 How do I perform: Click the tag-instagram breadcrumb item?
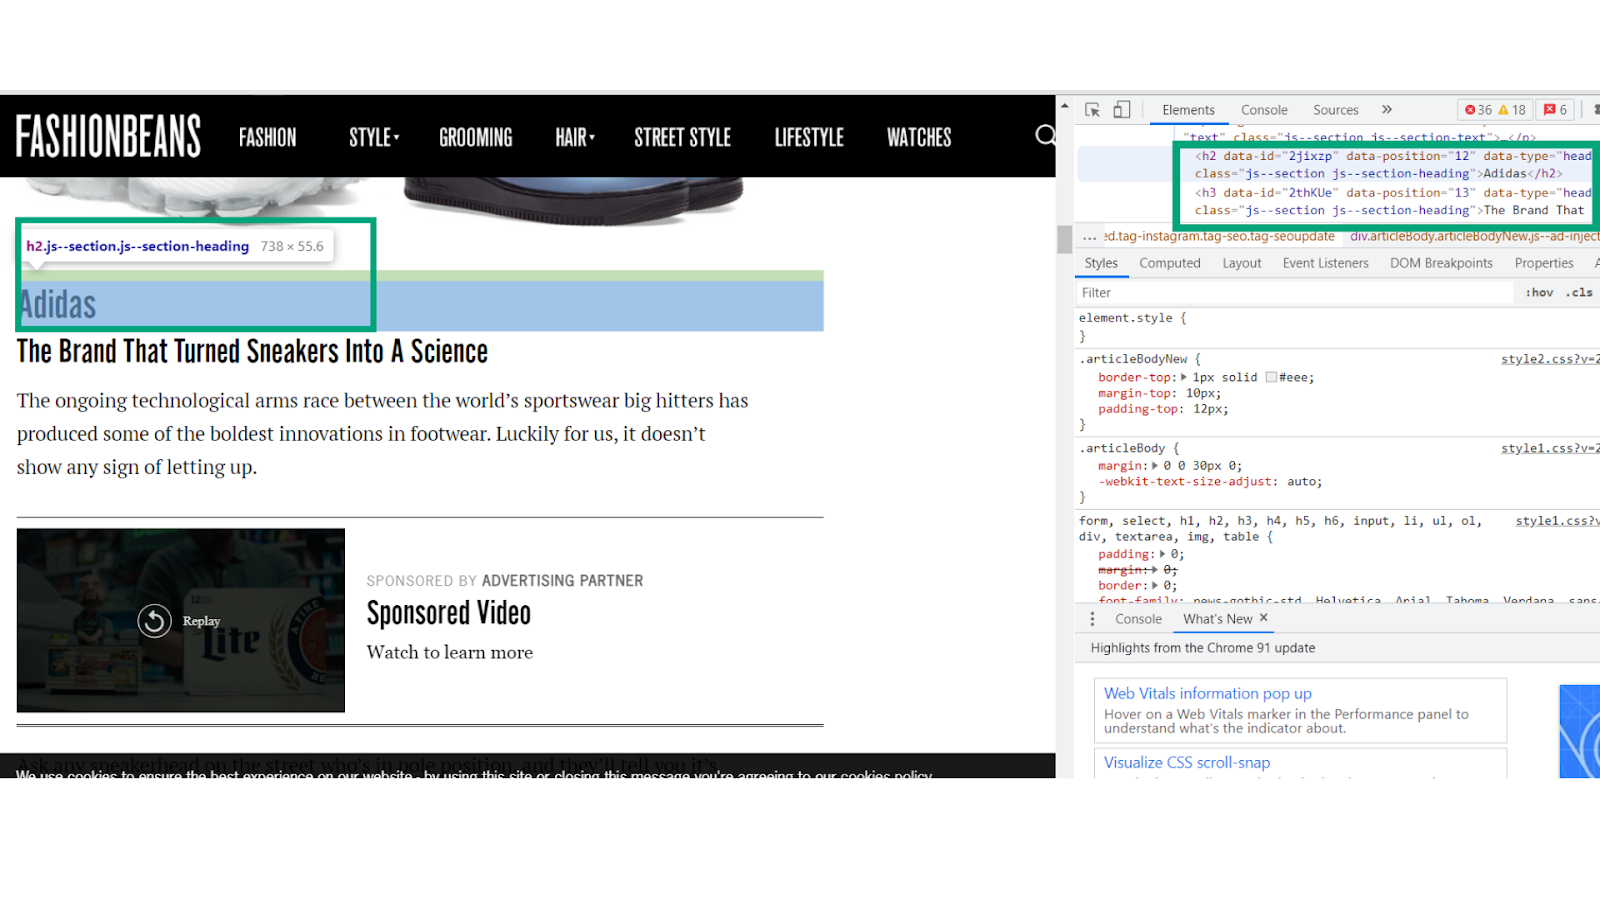(x=1219, y=237)
